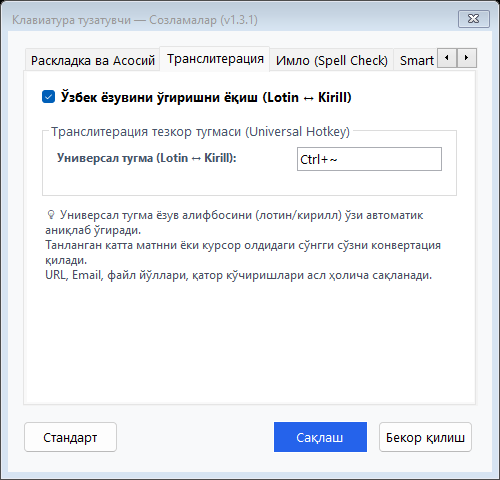Close the settings window
The image size is (500, 480).
[x=474, y=19]
